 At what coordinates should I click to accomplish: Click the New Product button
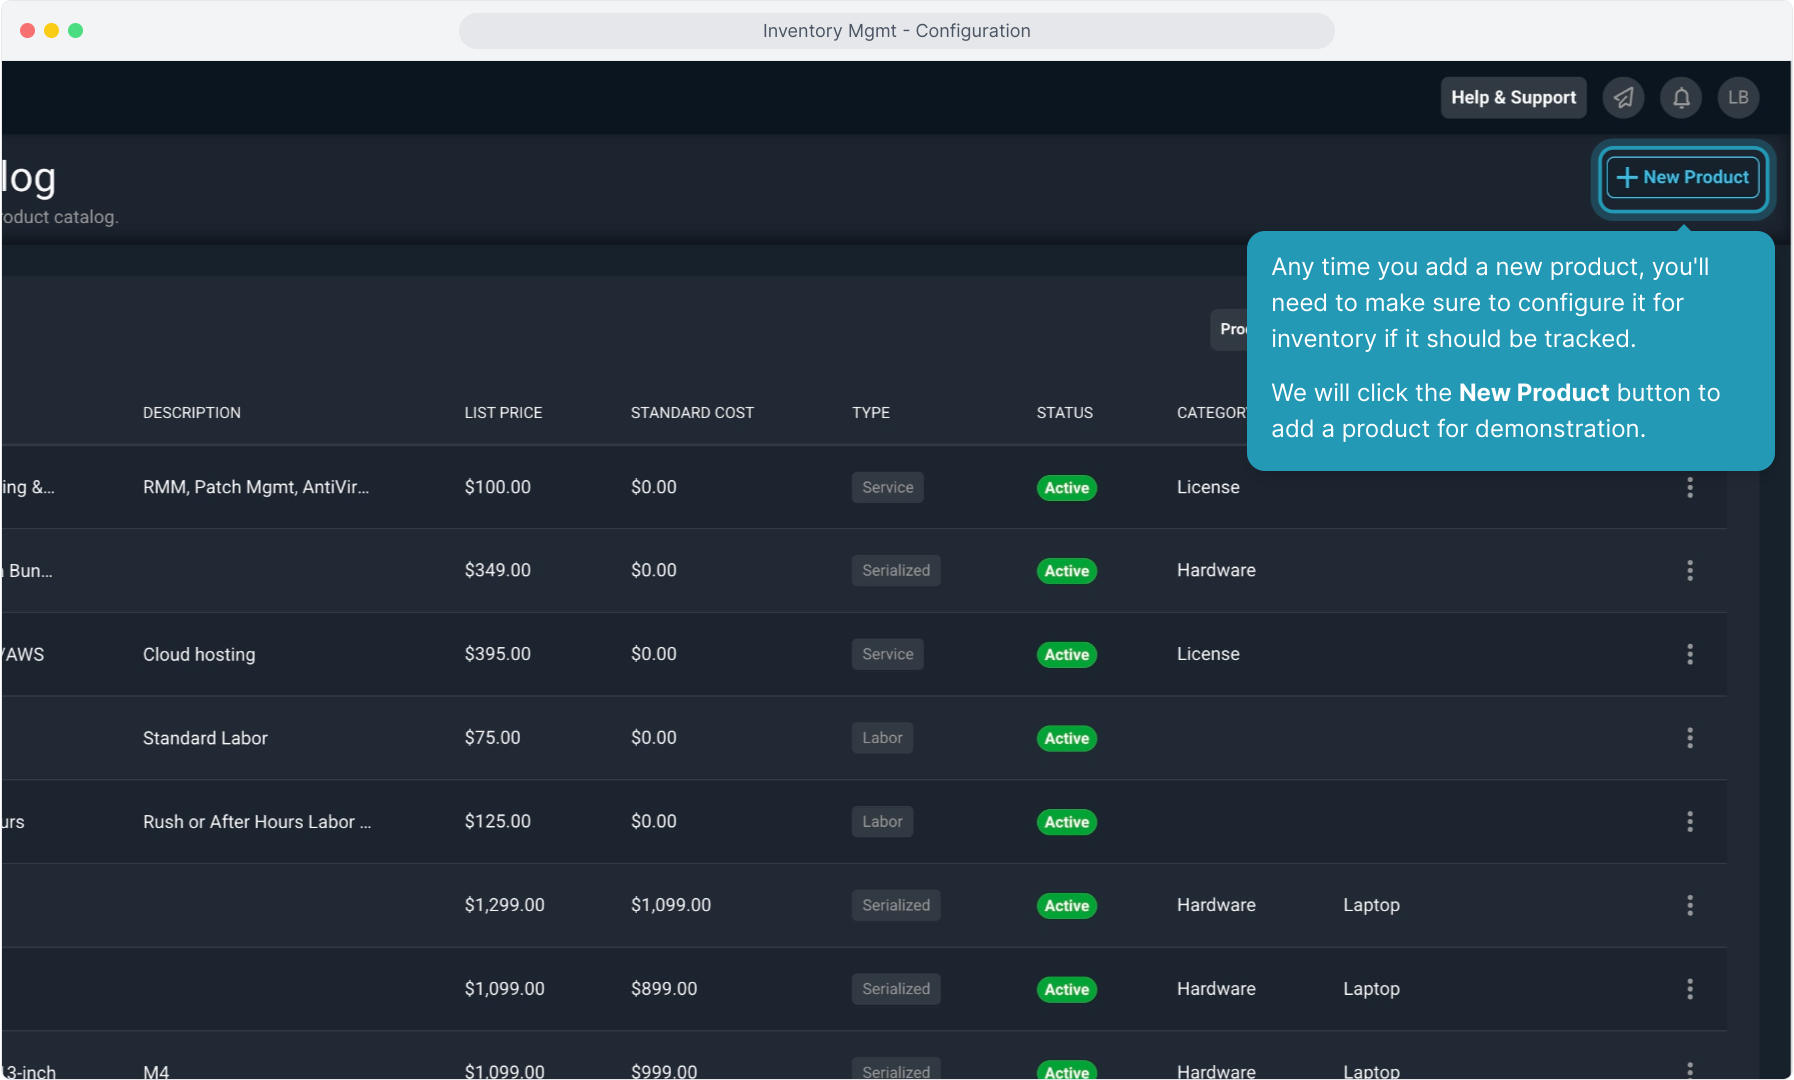[1683, 177]
